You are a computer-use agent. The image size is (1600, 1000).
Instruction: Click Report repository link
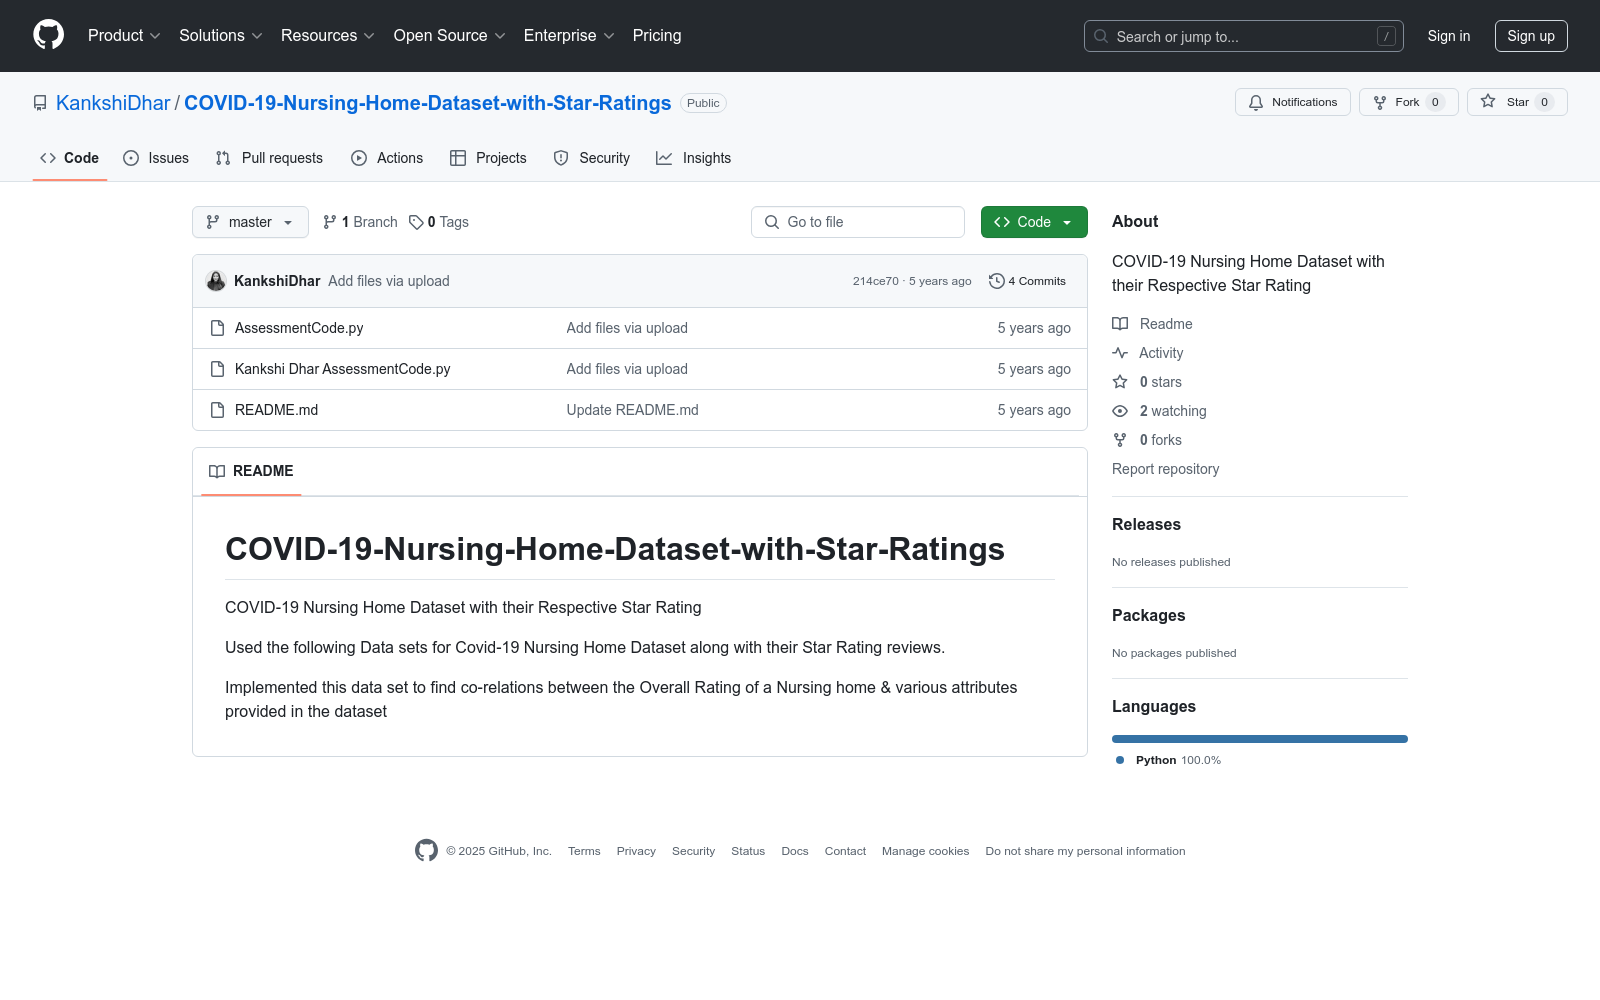tap(1166, 469)
